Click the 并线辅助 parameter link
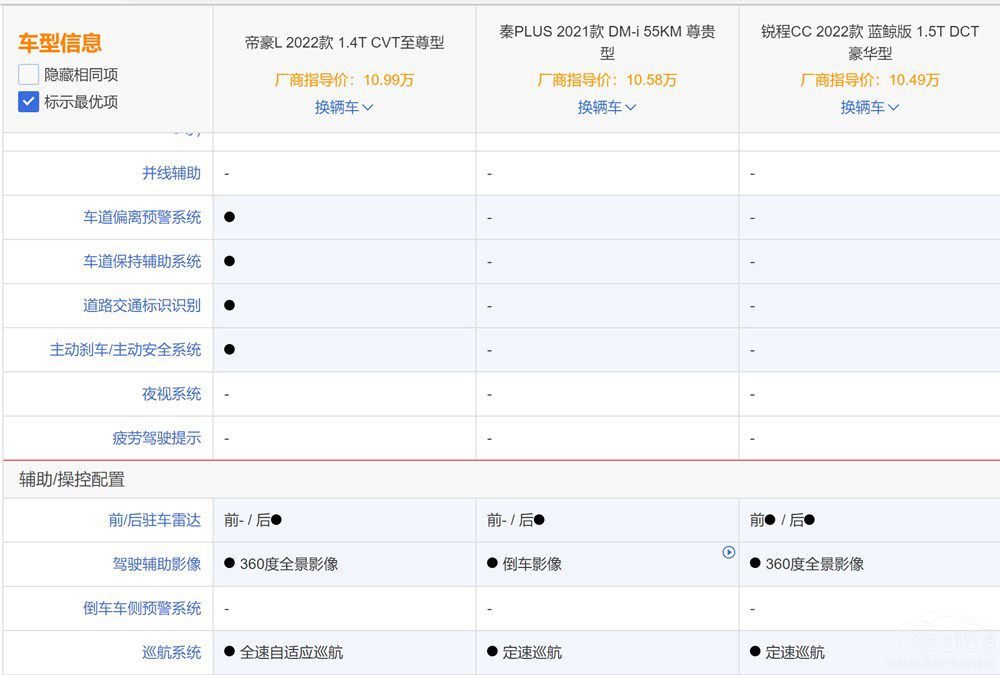Viewport: 1000px width, 675px height. click(171, 173)
